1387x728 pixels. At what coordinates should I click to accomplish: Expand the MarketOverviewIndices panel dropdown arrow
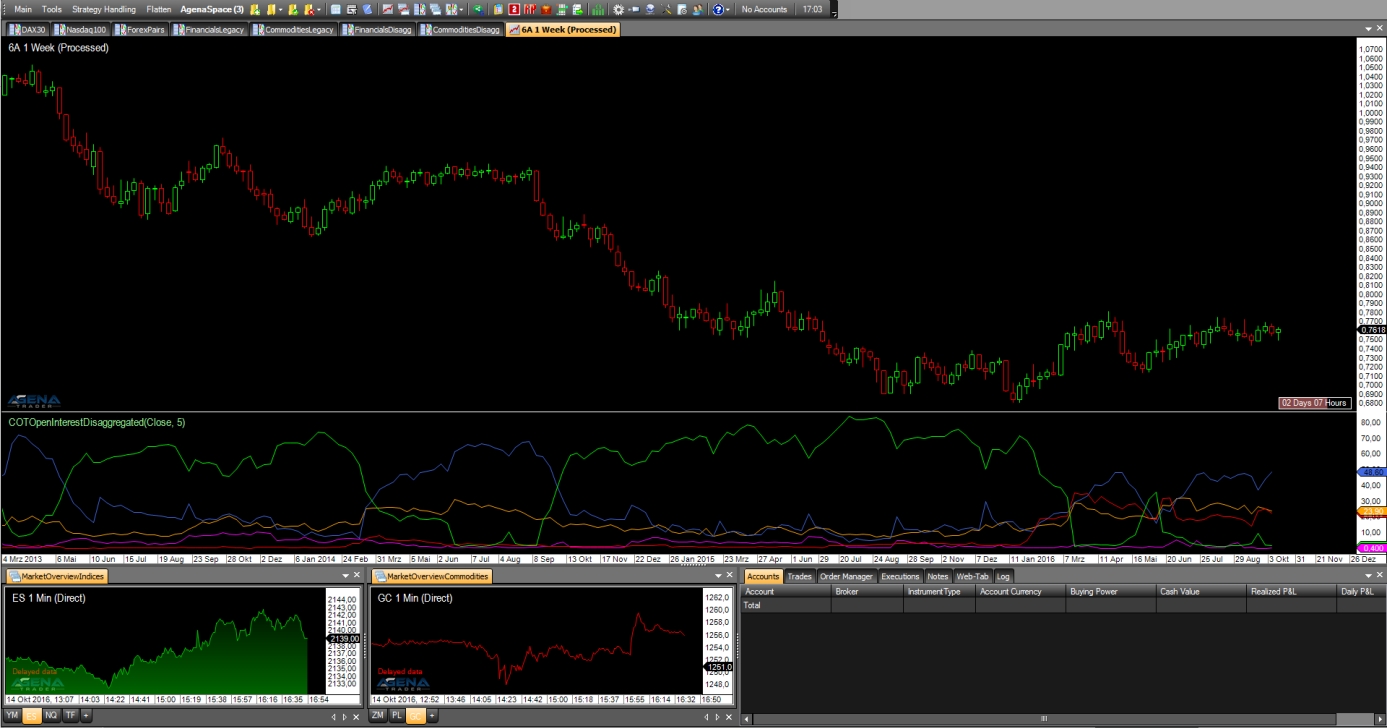pos(345,577)
